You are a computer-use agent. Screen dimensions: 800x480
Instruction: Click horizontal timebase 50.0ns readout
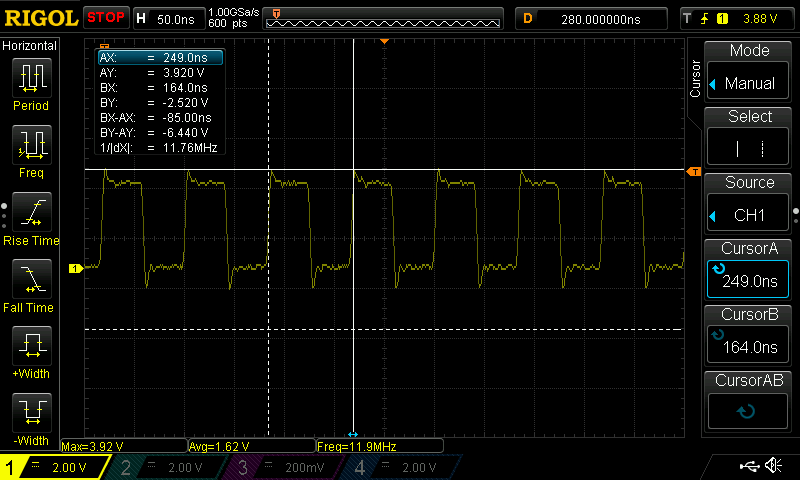[176, 19]
